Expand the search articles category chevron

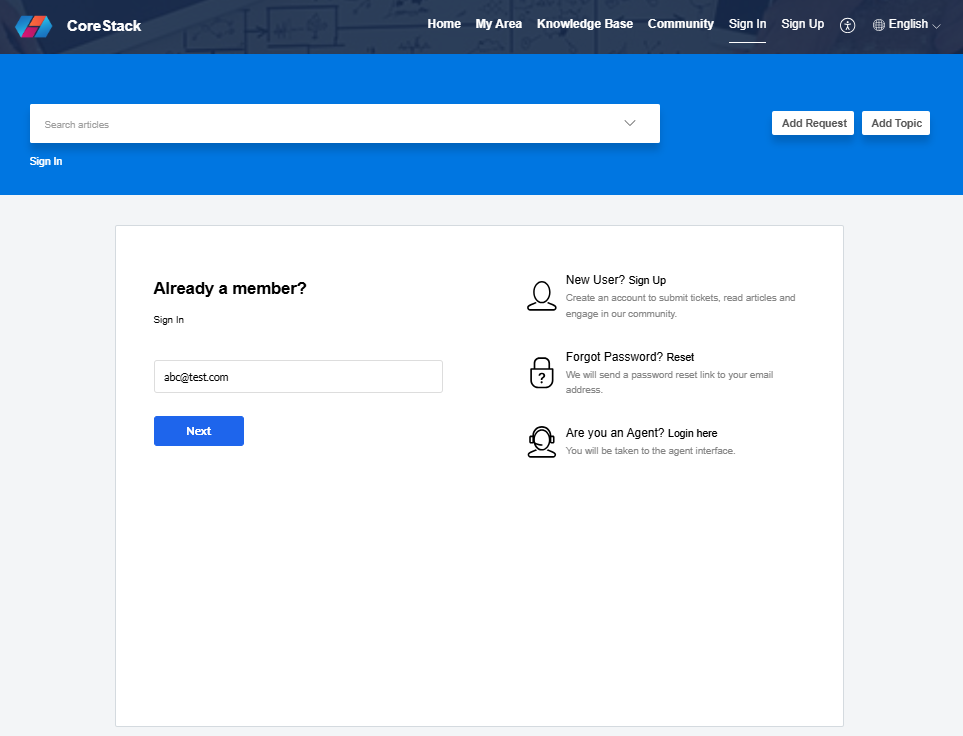click(x=630, y=123)
